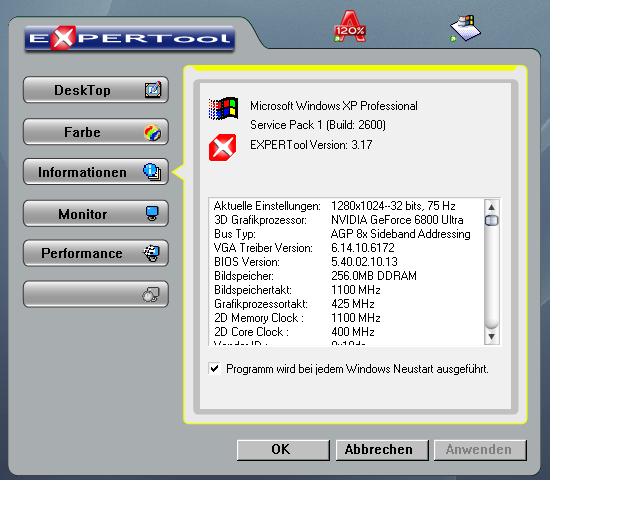Click the 'VGA Treiber Version:' label
Image resolution: width=640 pixels, height=512 pixels.
coord(263,248)
